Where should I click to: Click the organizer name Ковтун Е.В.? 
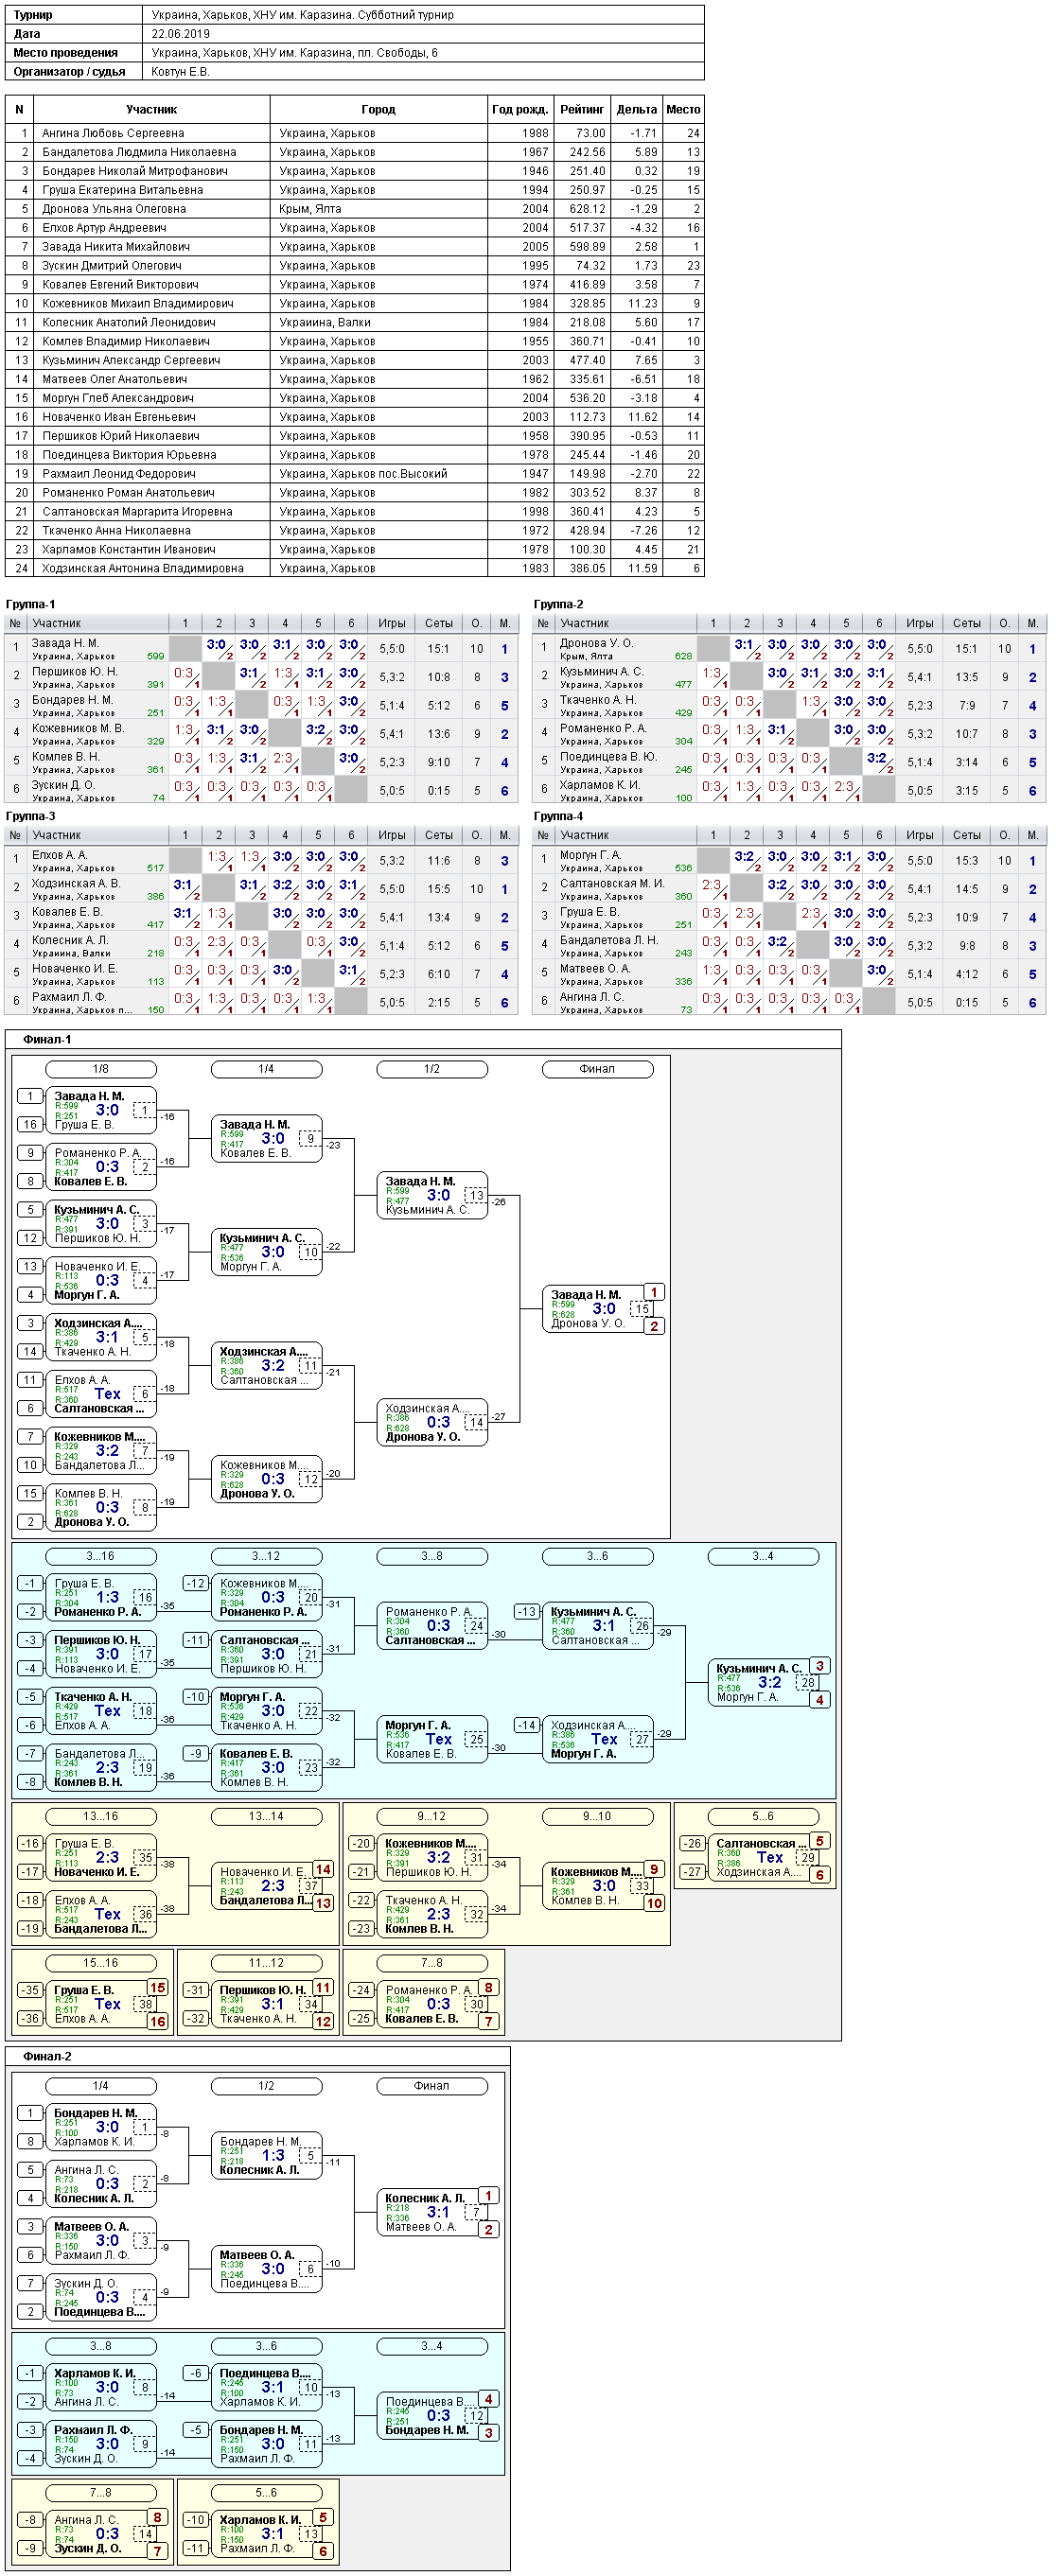click(180, 72)
